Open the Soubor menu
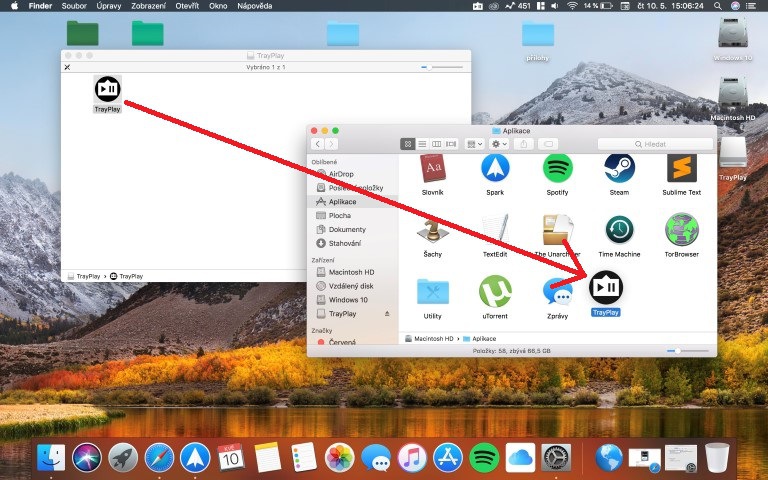Image resolution: width=768 pixels, height=480 pixels. pyautogui.click(x=74, y=6)
